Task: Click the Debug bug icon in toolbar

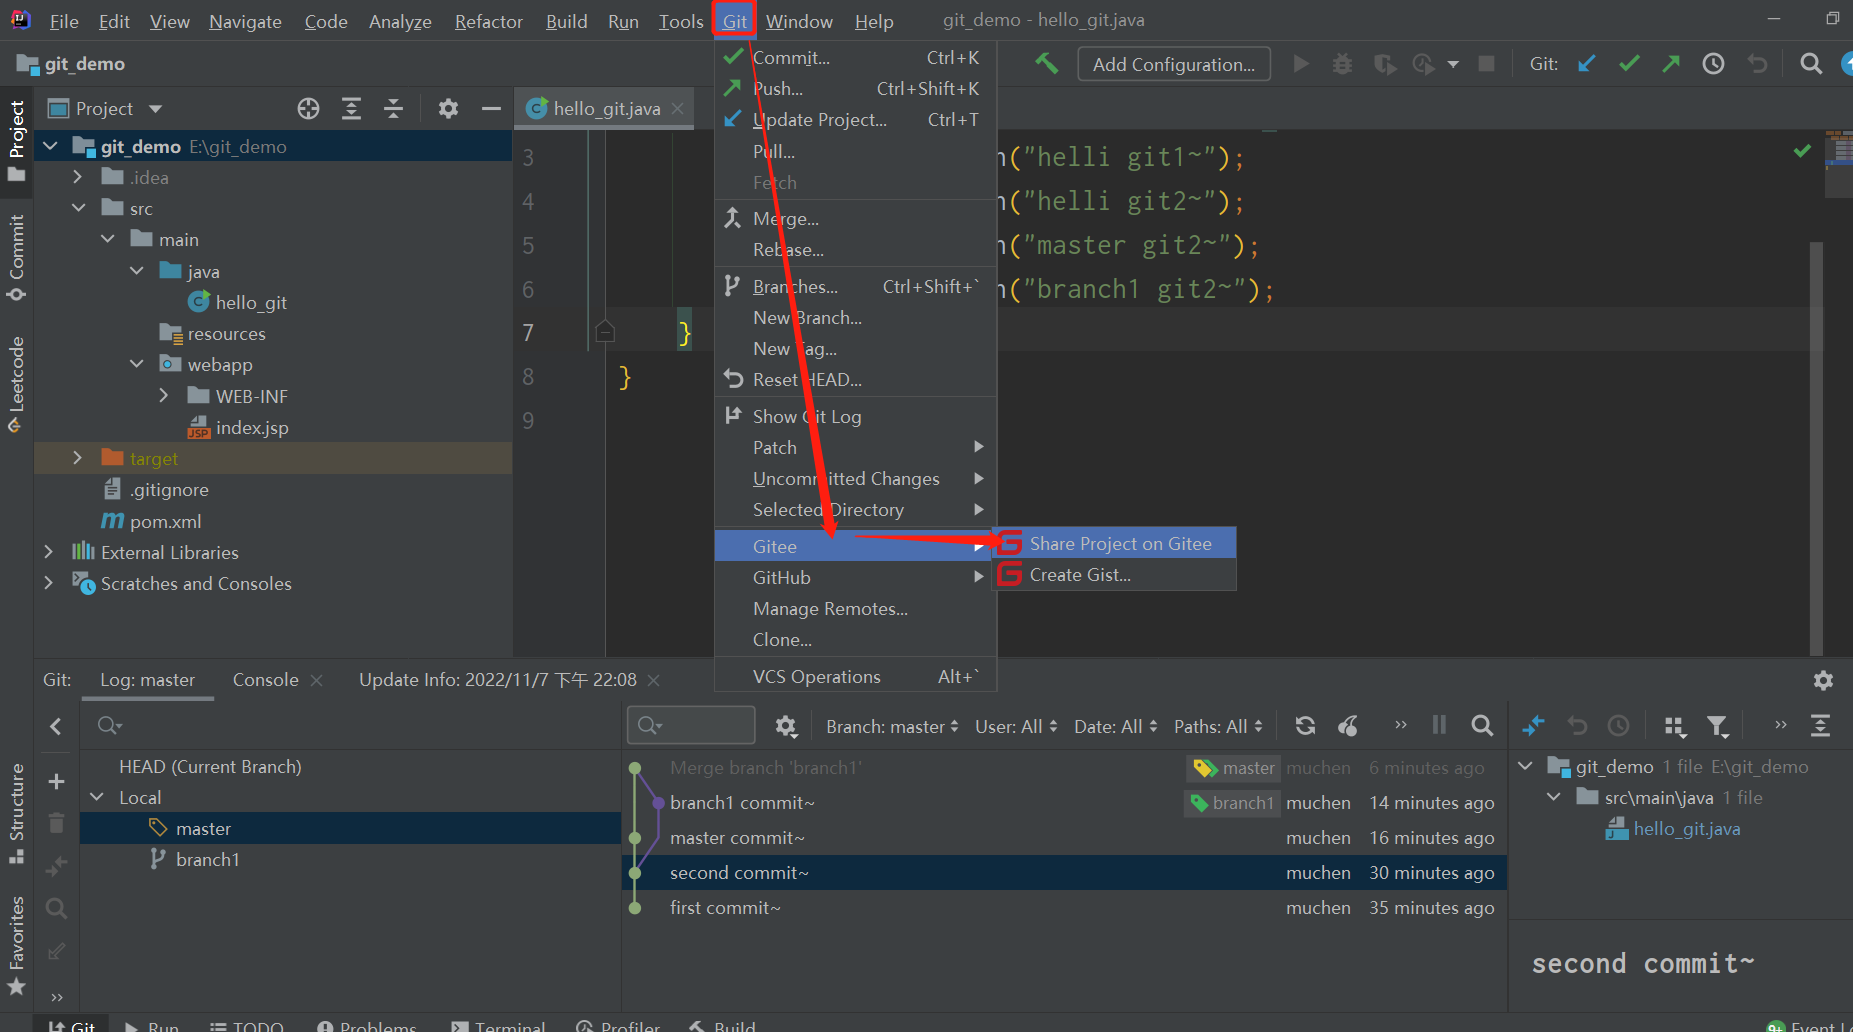Action: pos(1342,64)
